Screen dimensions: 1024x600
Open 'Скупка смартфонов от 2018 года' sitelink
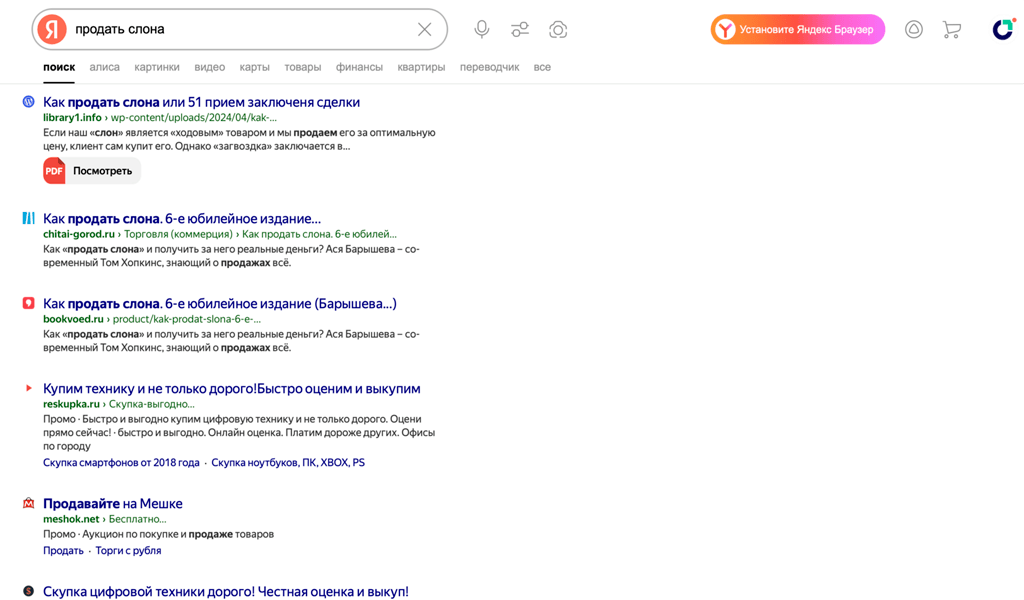(121, 462)
